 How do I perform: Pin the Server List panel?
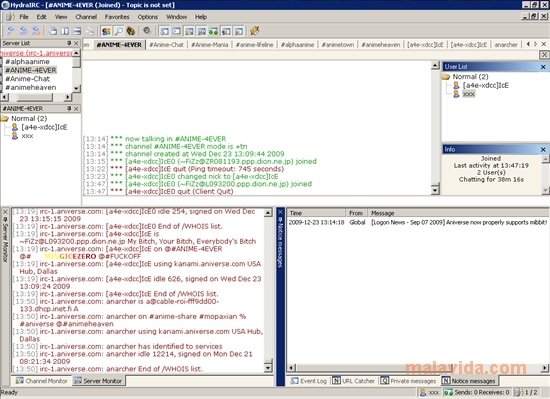pyautogui.click(x=69, y=43)
